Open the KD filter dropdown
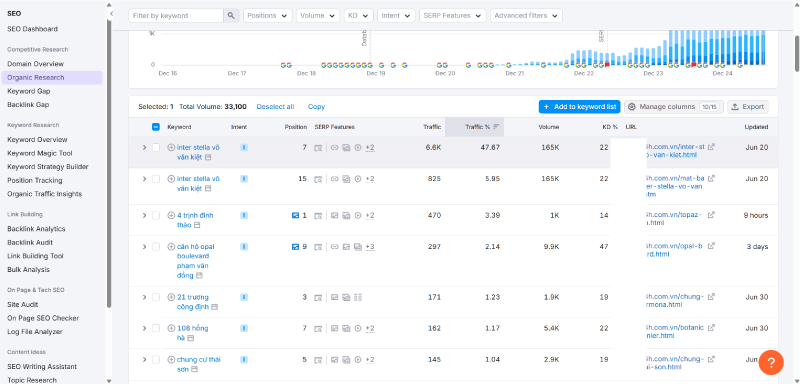Viewport: 800px width, 384px height. tap(359, 16)
